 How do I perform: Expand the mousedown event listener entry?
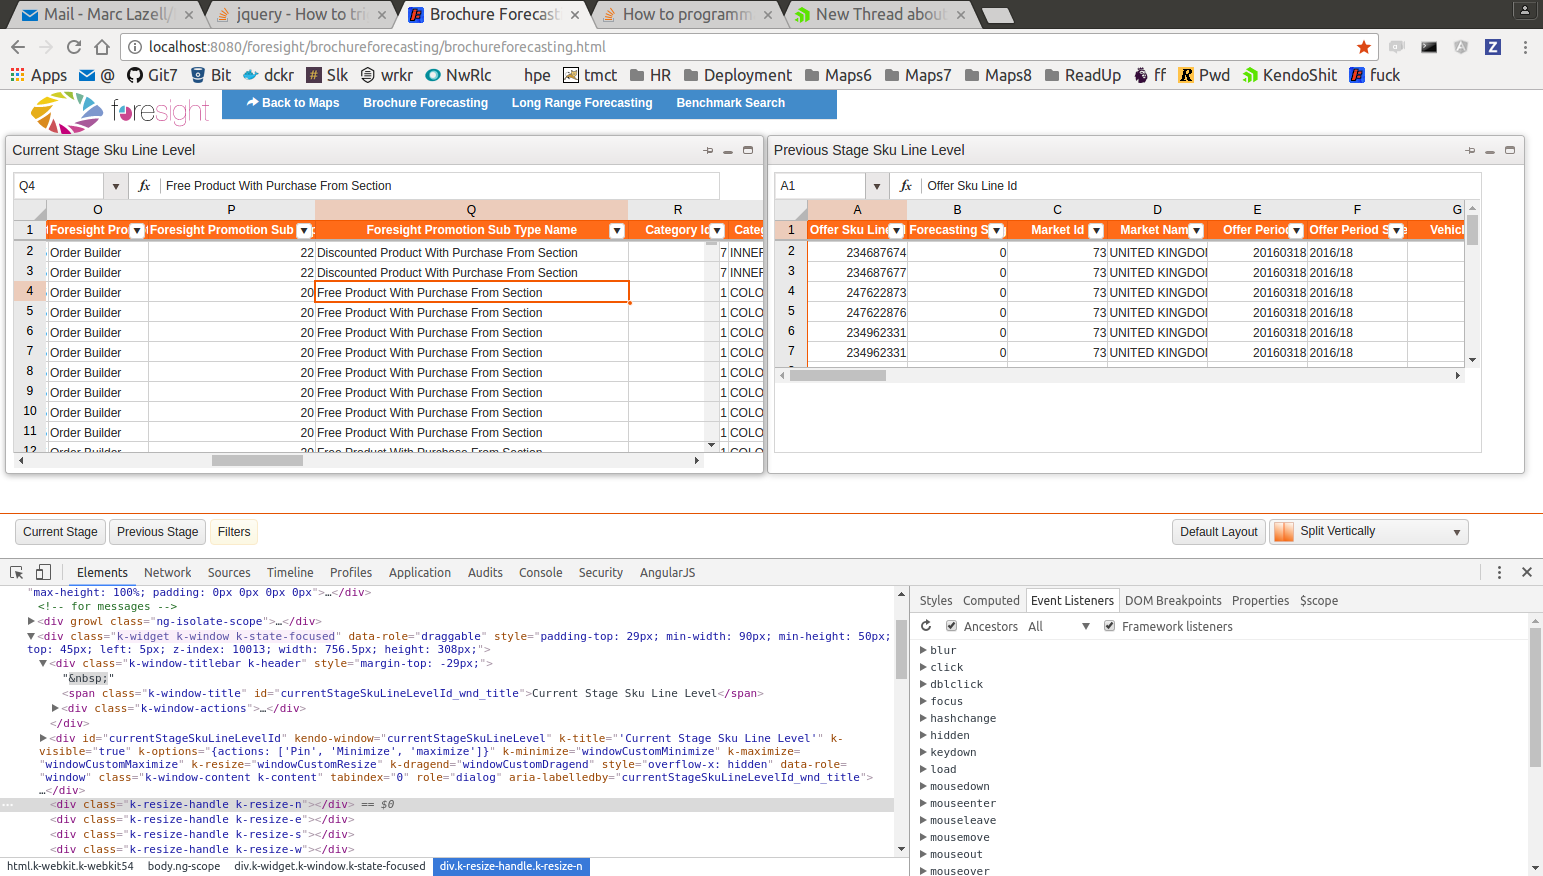(x=923, y=786)
